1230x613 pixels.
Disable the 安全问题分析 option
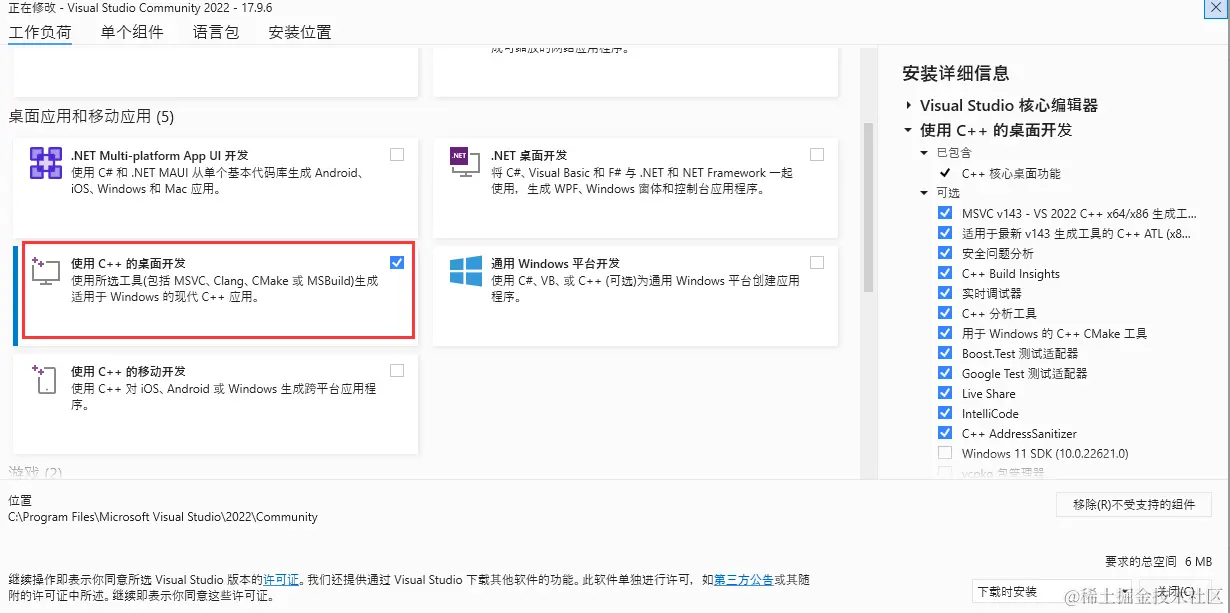point(945,253)
